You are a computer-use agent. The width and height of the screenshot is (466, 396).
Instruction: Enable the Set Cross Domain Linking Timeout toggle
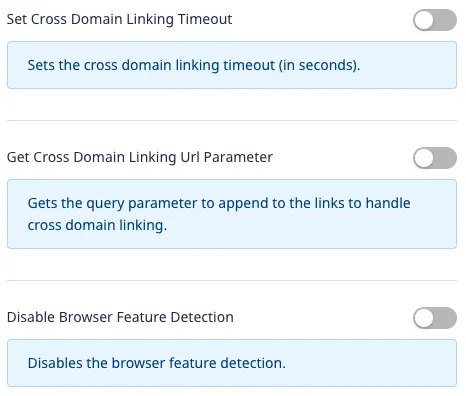(x=435, y=20)
